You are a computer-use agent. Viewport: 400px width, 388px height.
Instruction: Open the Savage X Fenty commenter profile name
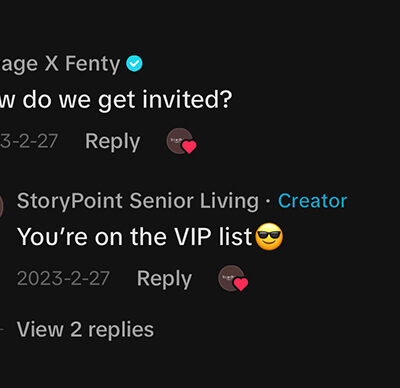[x=60, y=64]
